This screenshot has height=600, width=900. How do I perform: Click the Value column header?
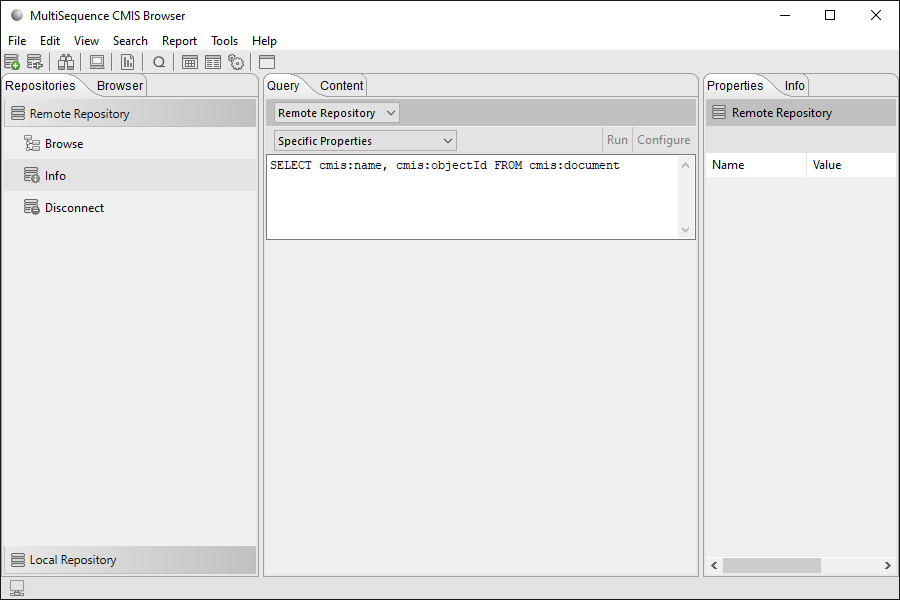(x=851, y=165)
